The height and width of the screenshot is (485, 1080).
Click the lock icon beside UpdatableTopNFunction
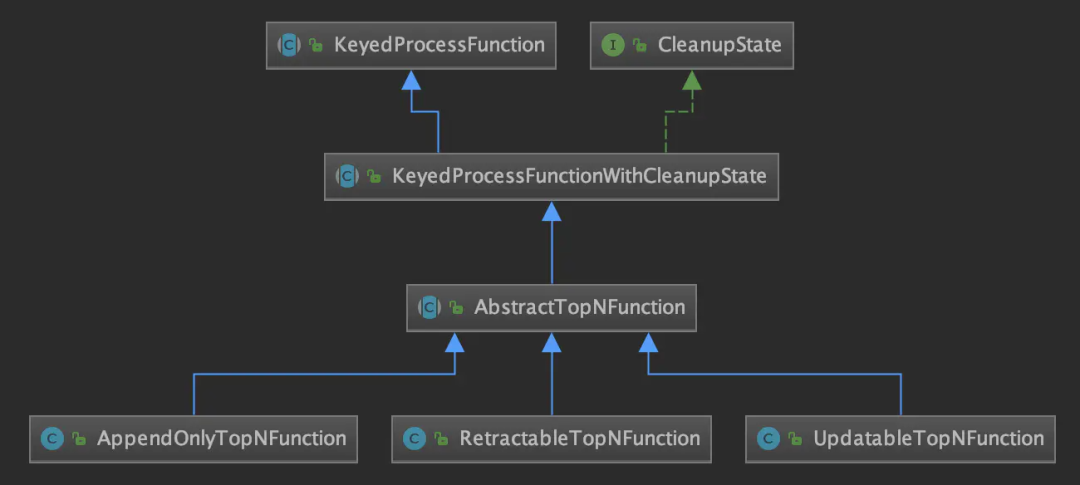tap(795, 439)
